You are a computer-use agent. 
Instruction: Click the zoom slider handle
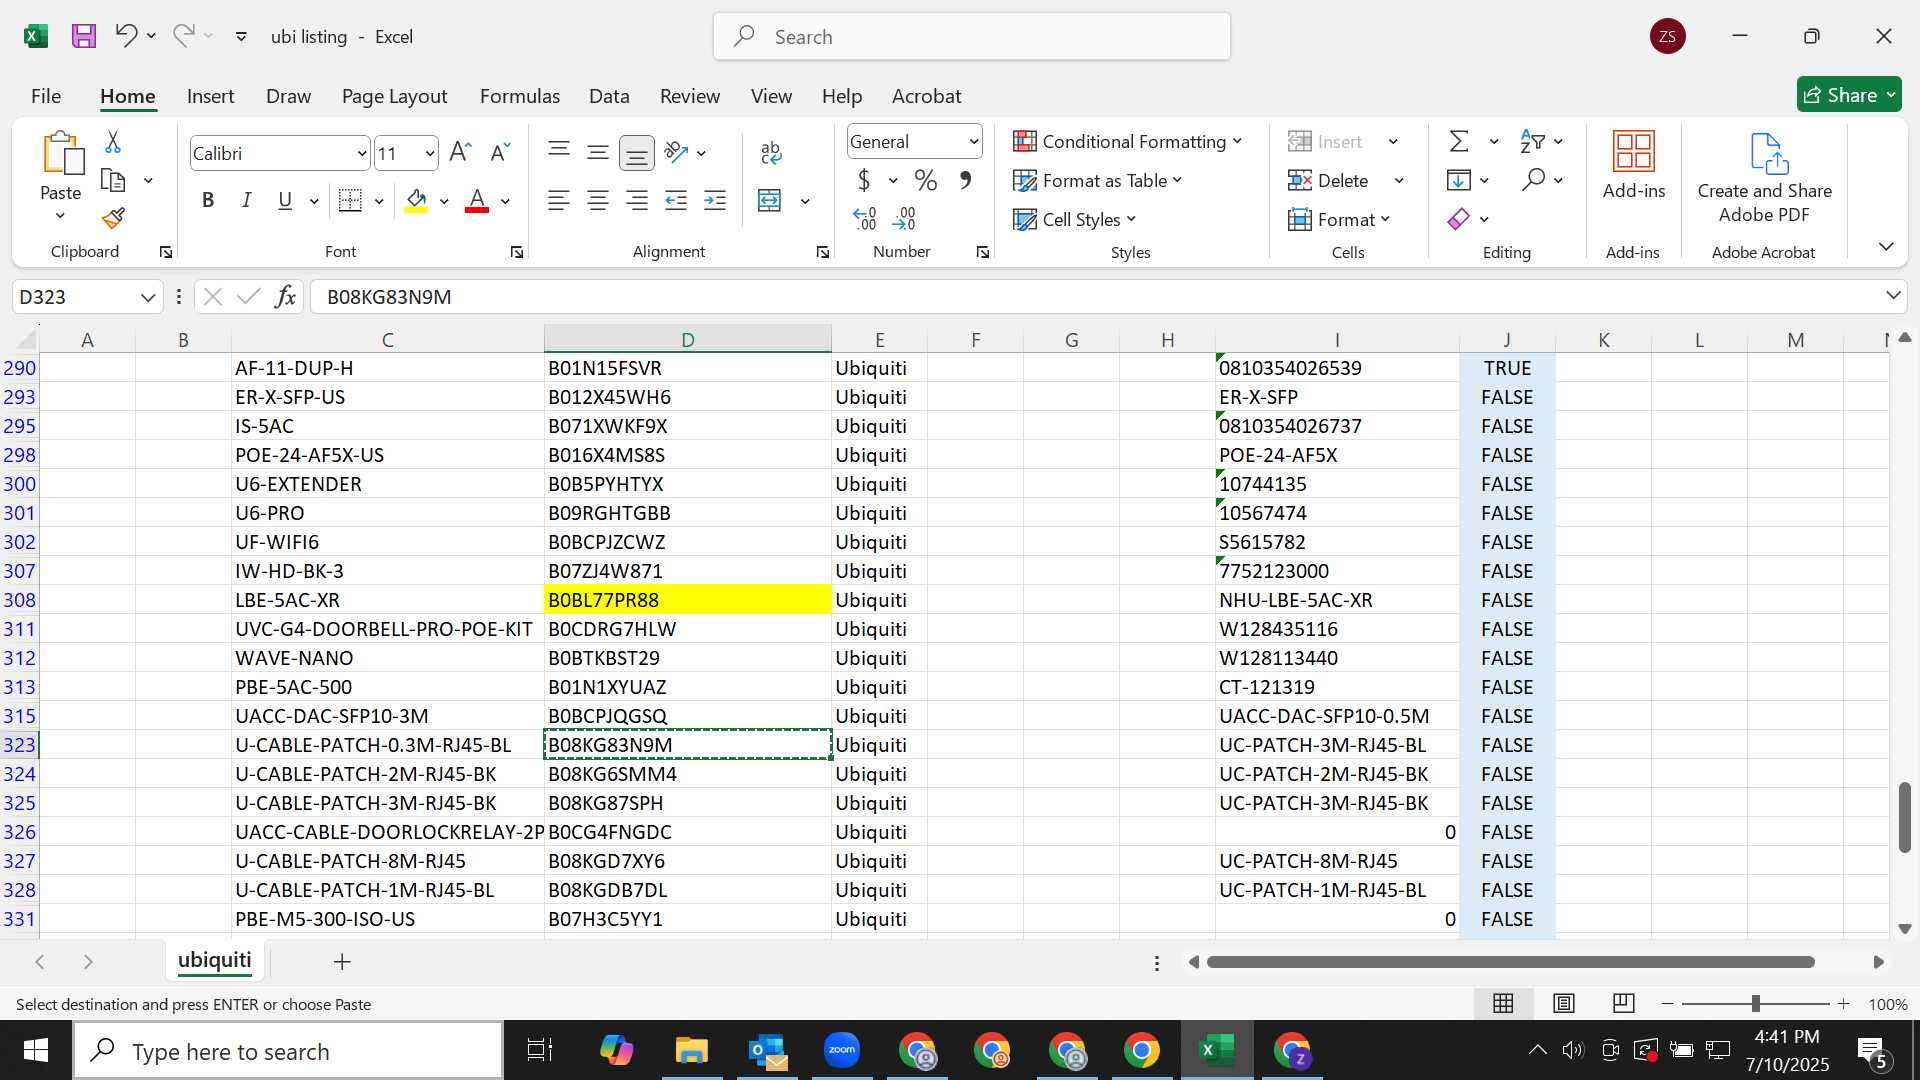click(1756, 1003)
